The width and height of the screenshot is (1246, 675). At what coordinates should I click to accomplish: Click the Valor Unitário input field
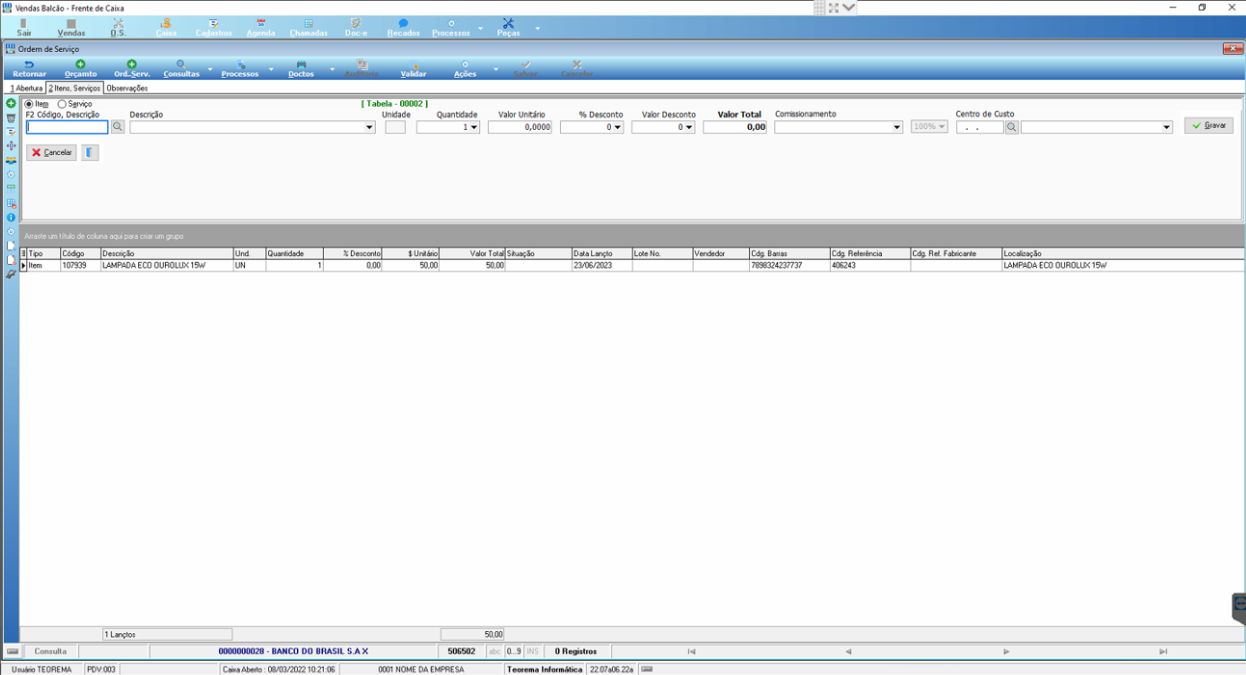coord(520,127)
